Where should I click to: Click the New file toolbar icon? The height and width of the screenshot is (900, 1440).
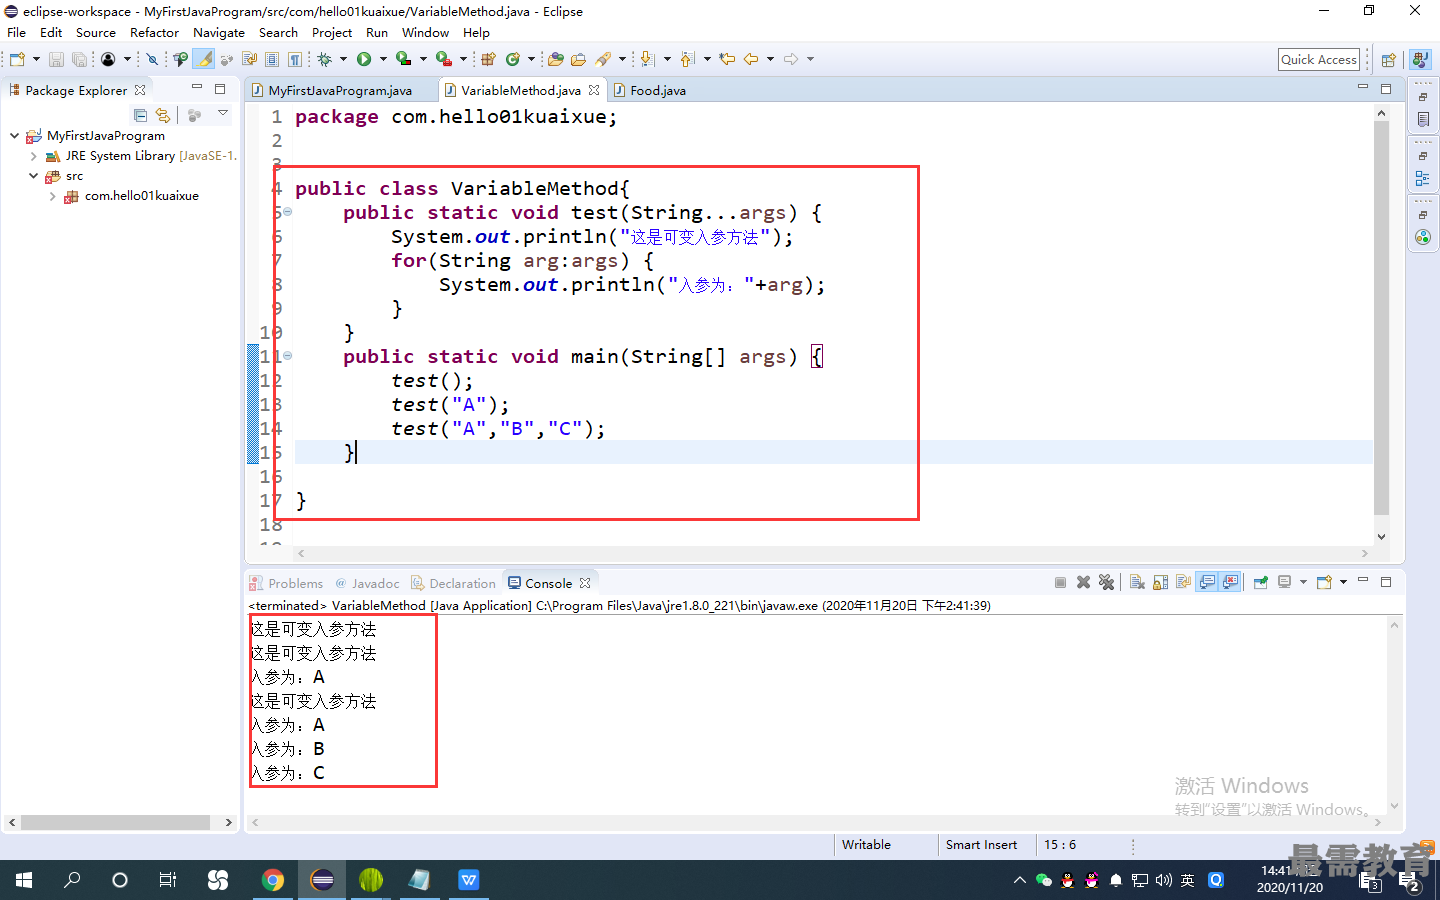(17, 59)
